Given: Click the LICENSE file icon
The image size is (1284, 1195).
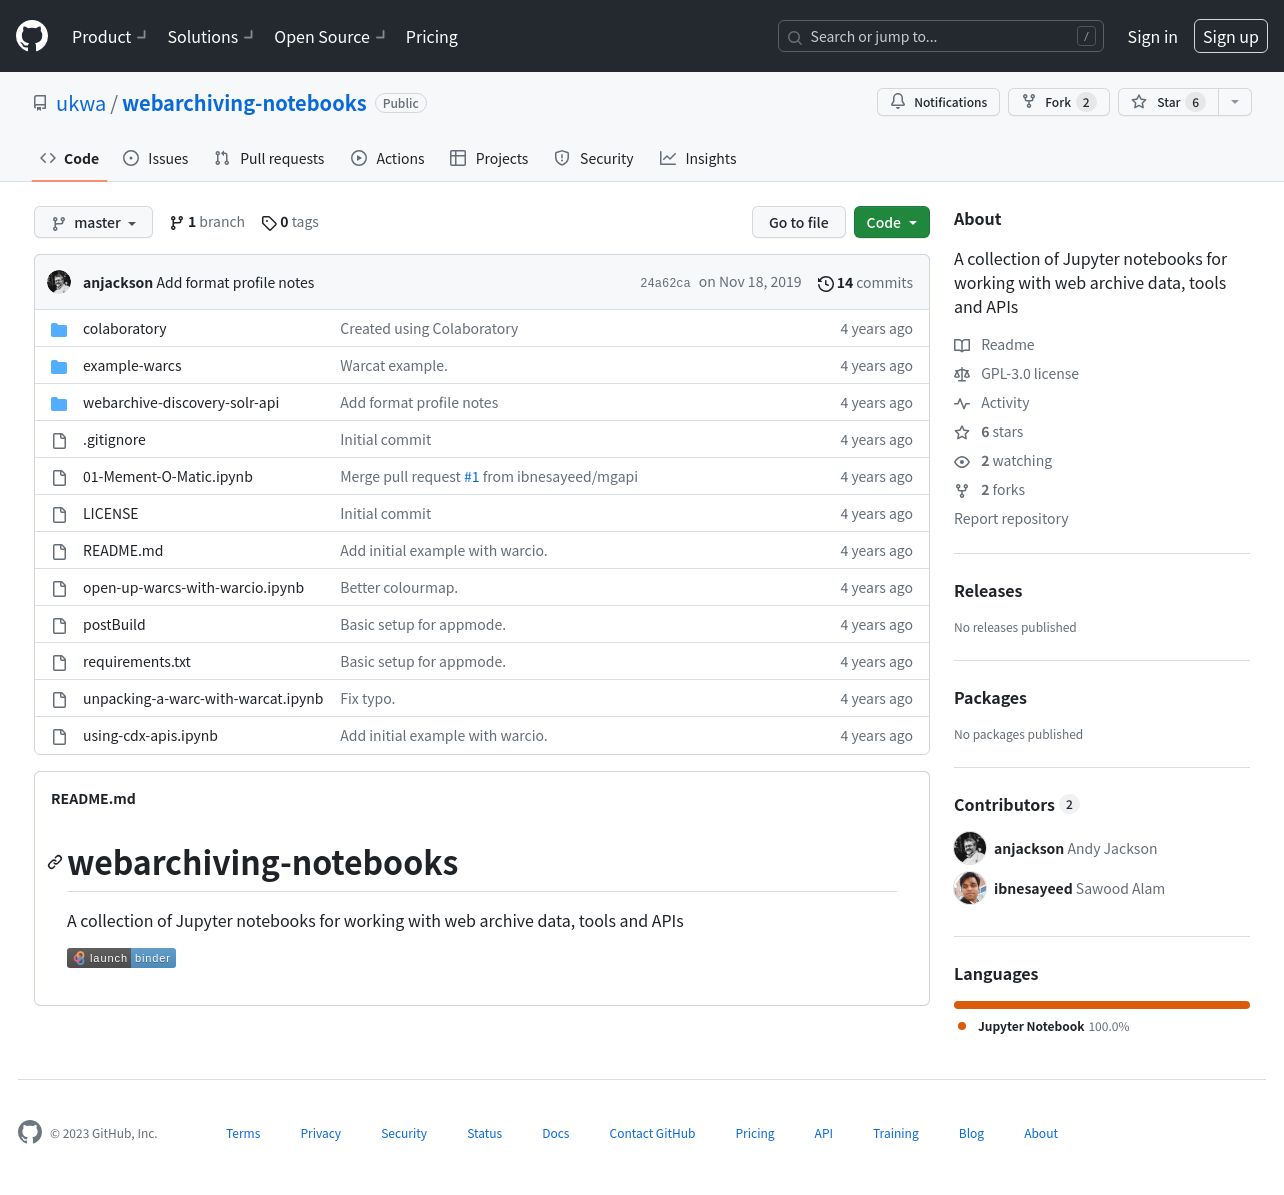Looking at the screenshot, I should click(x=59, y=514).
